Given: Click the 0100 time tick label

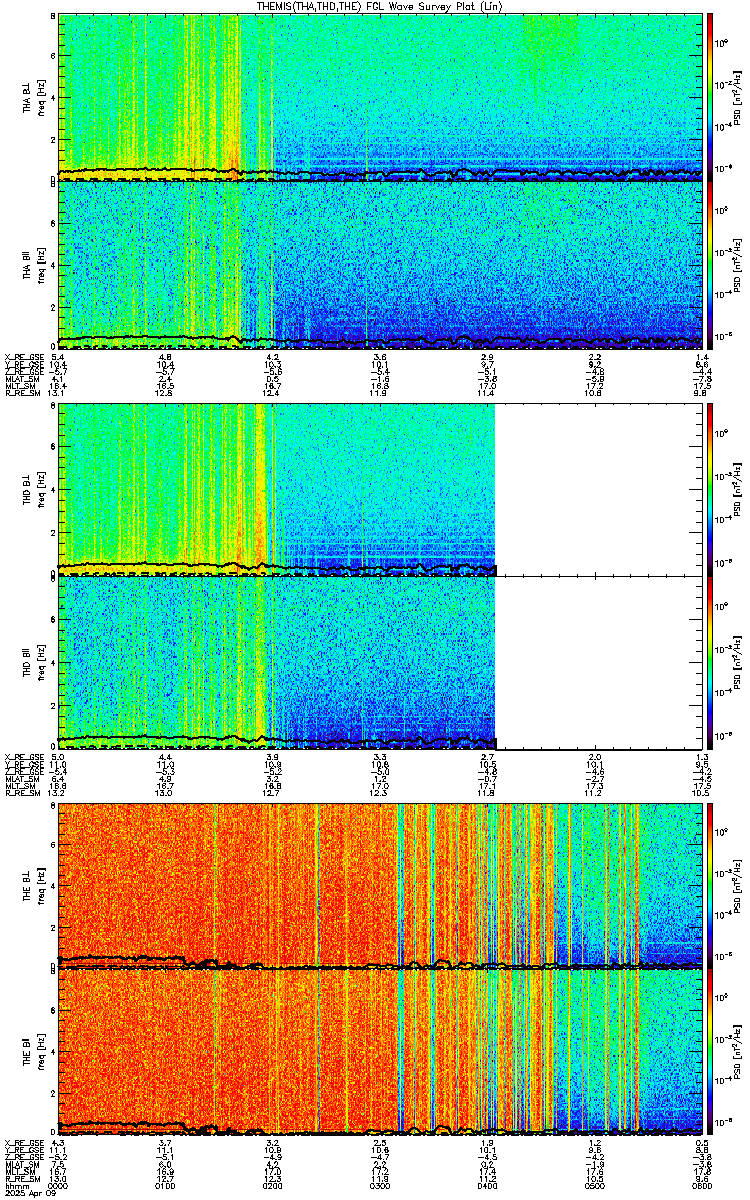Looking at the screenshot, I should pos(165,1185).
